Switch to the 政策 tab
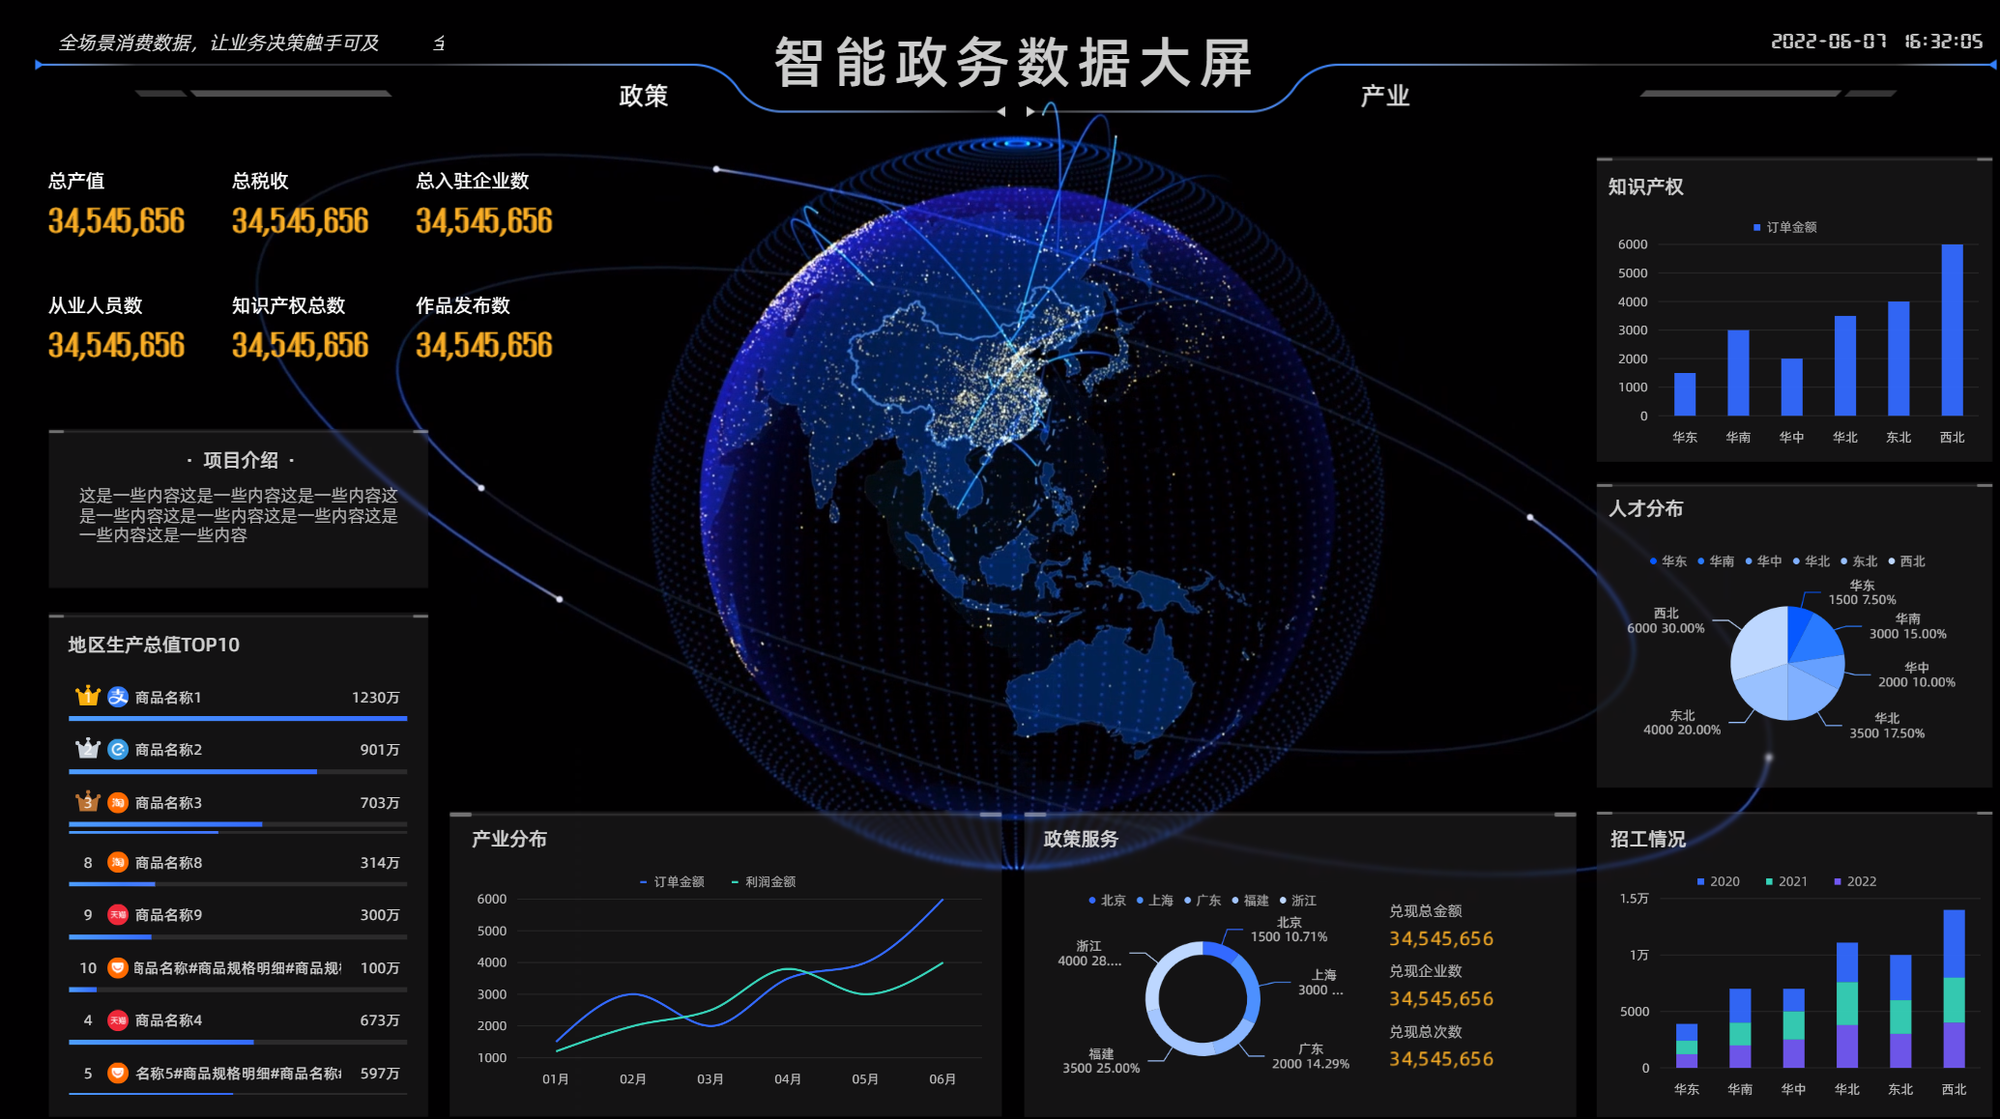2000x1119 pixels. tap(643, 96)
